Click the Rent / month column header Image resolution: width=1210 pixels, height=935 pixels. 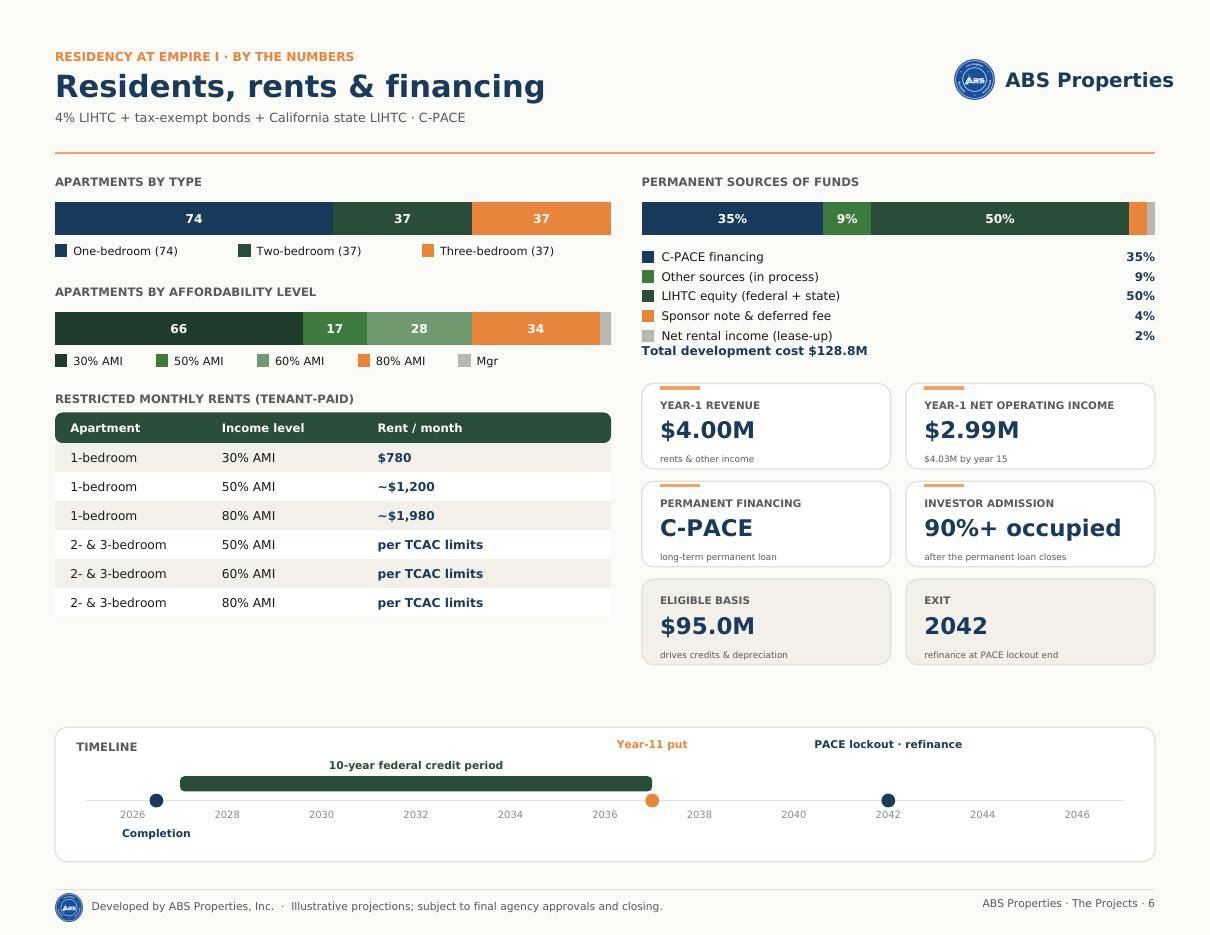tap(420, 428)
